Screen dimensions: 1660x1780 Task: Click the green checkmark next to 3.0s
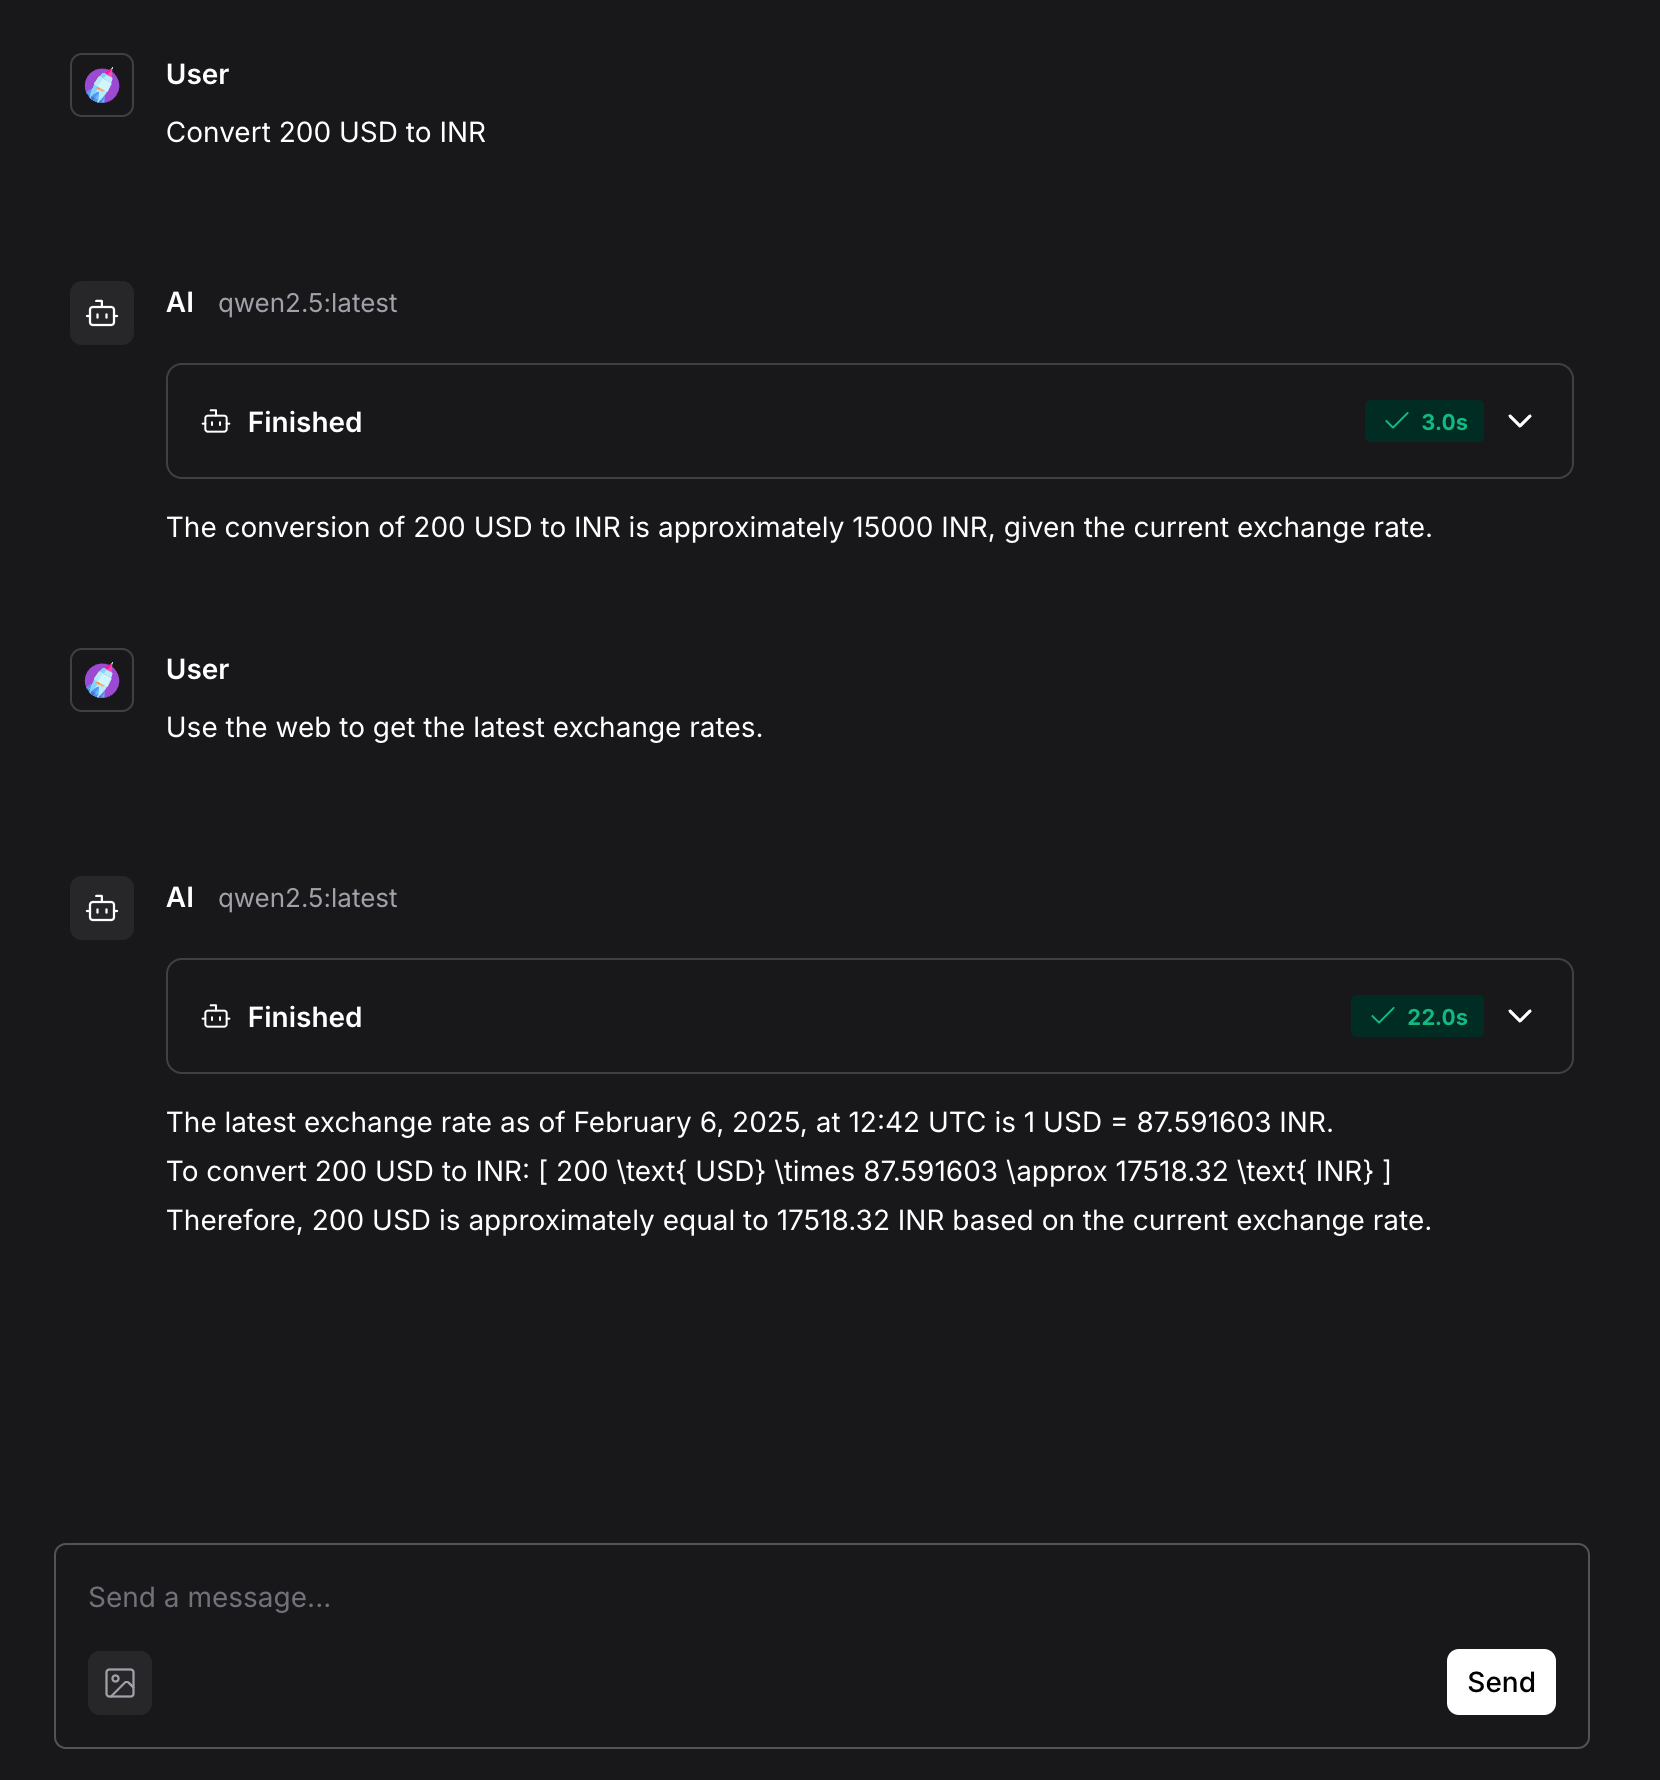pyautogui.click(x=1396, y=422)
